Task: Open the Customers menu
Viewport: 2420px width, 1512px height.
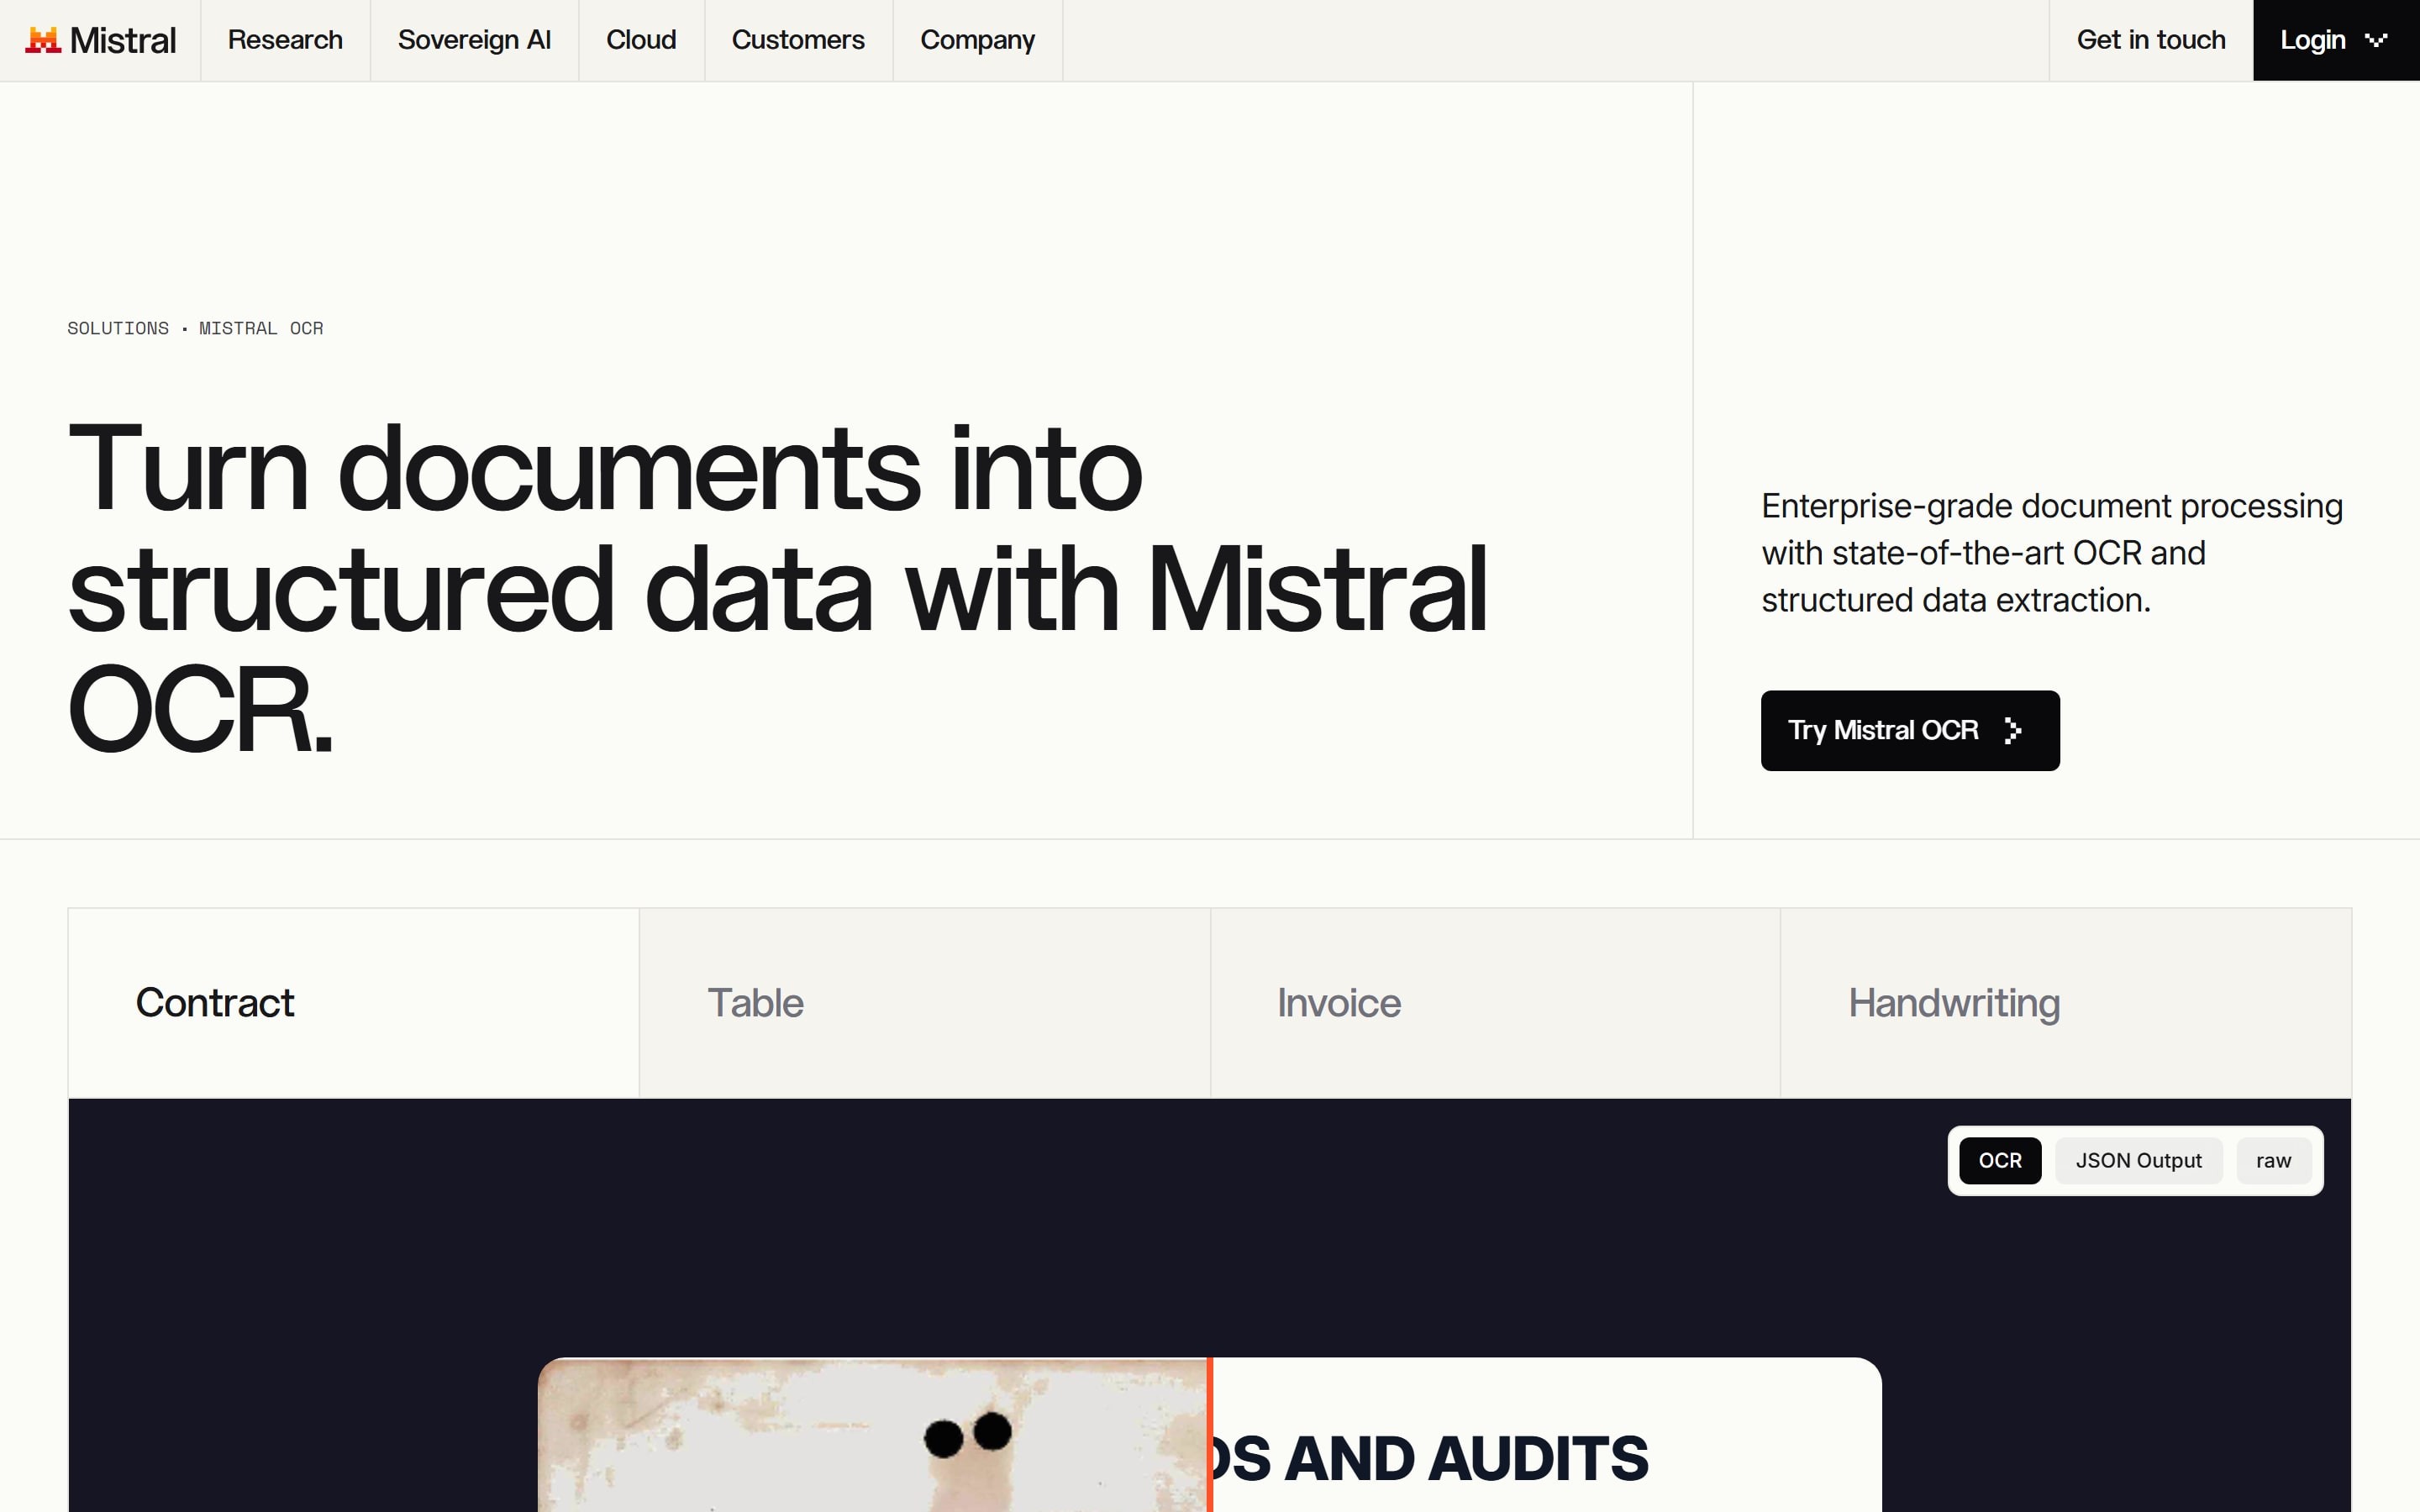Action: (x=798, y=40)
